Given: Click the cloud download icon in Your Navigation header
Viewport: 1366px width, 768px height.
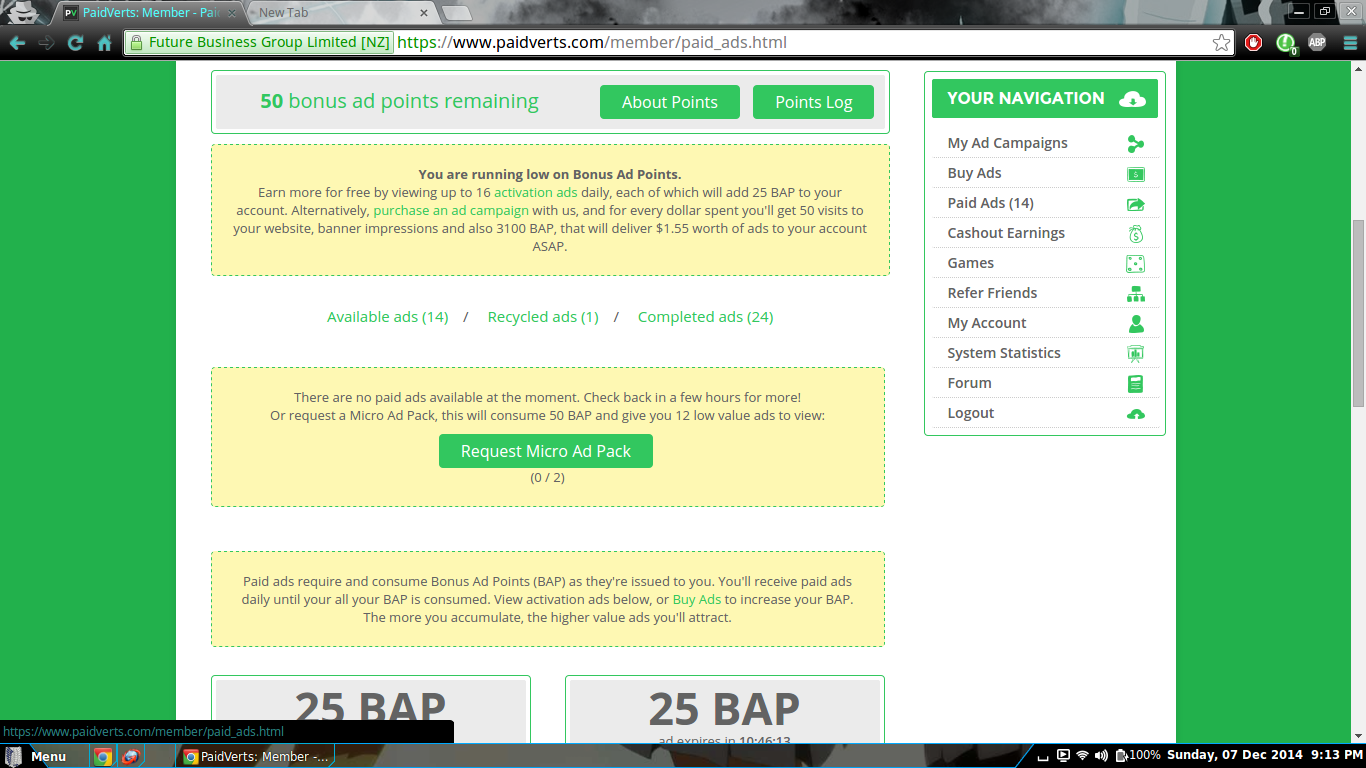Looking at the screenshot, I should (x=1132, y=98).
